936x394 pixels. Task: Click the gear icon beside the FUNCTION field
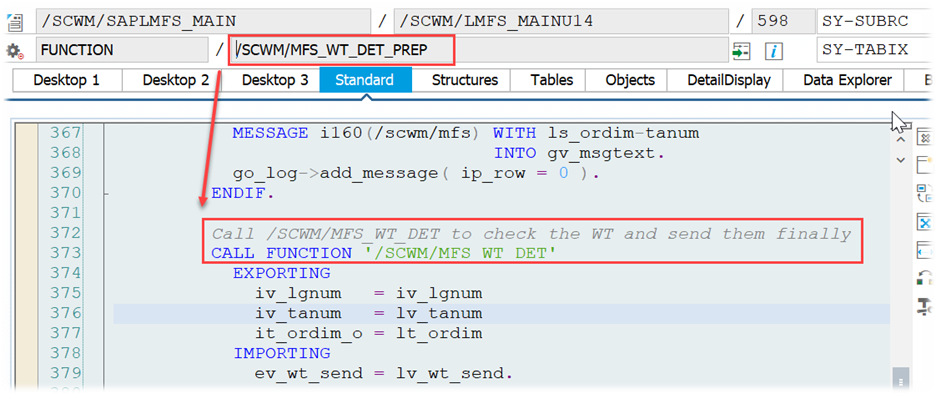[x=14, y=51]
